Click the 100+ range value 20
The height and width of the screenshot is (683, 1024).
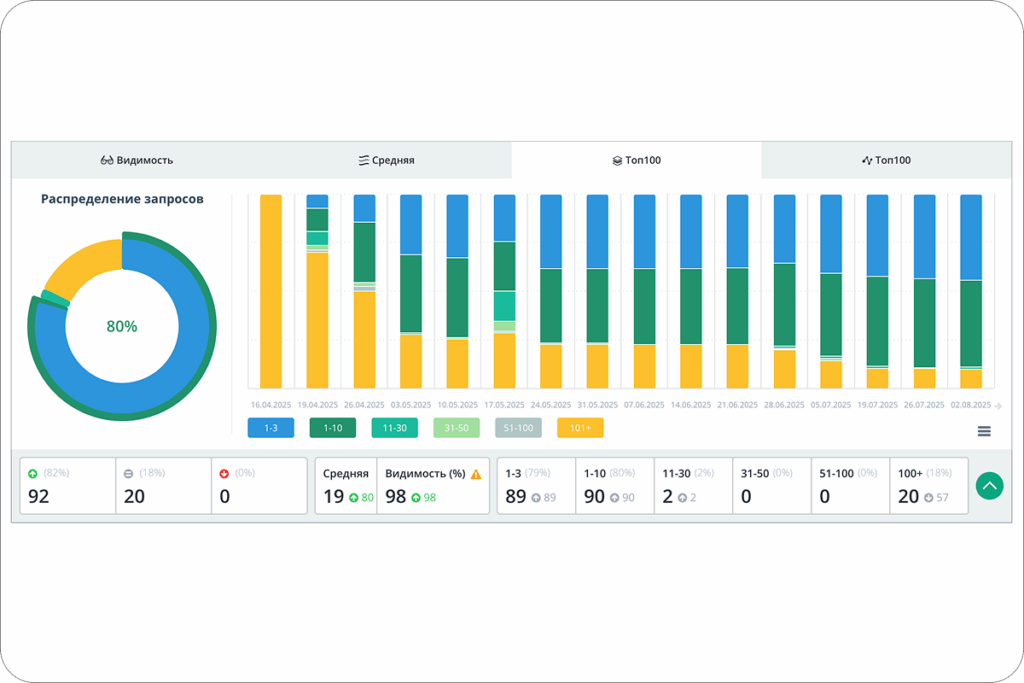point(908,497)
